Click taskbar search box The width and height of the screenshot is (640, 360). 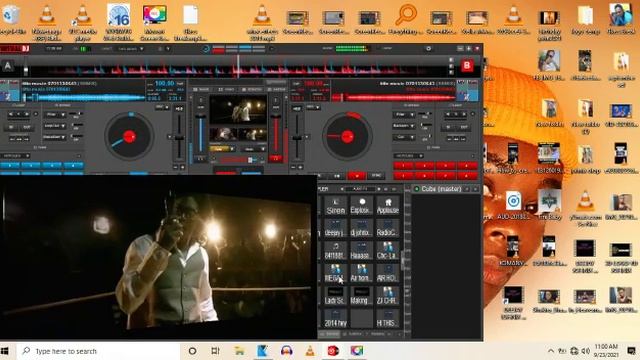[98, 351]
